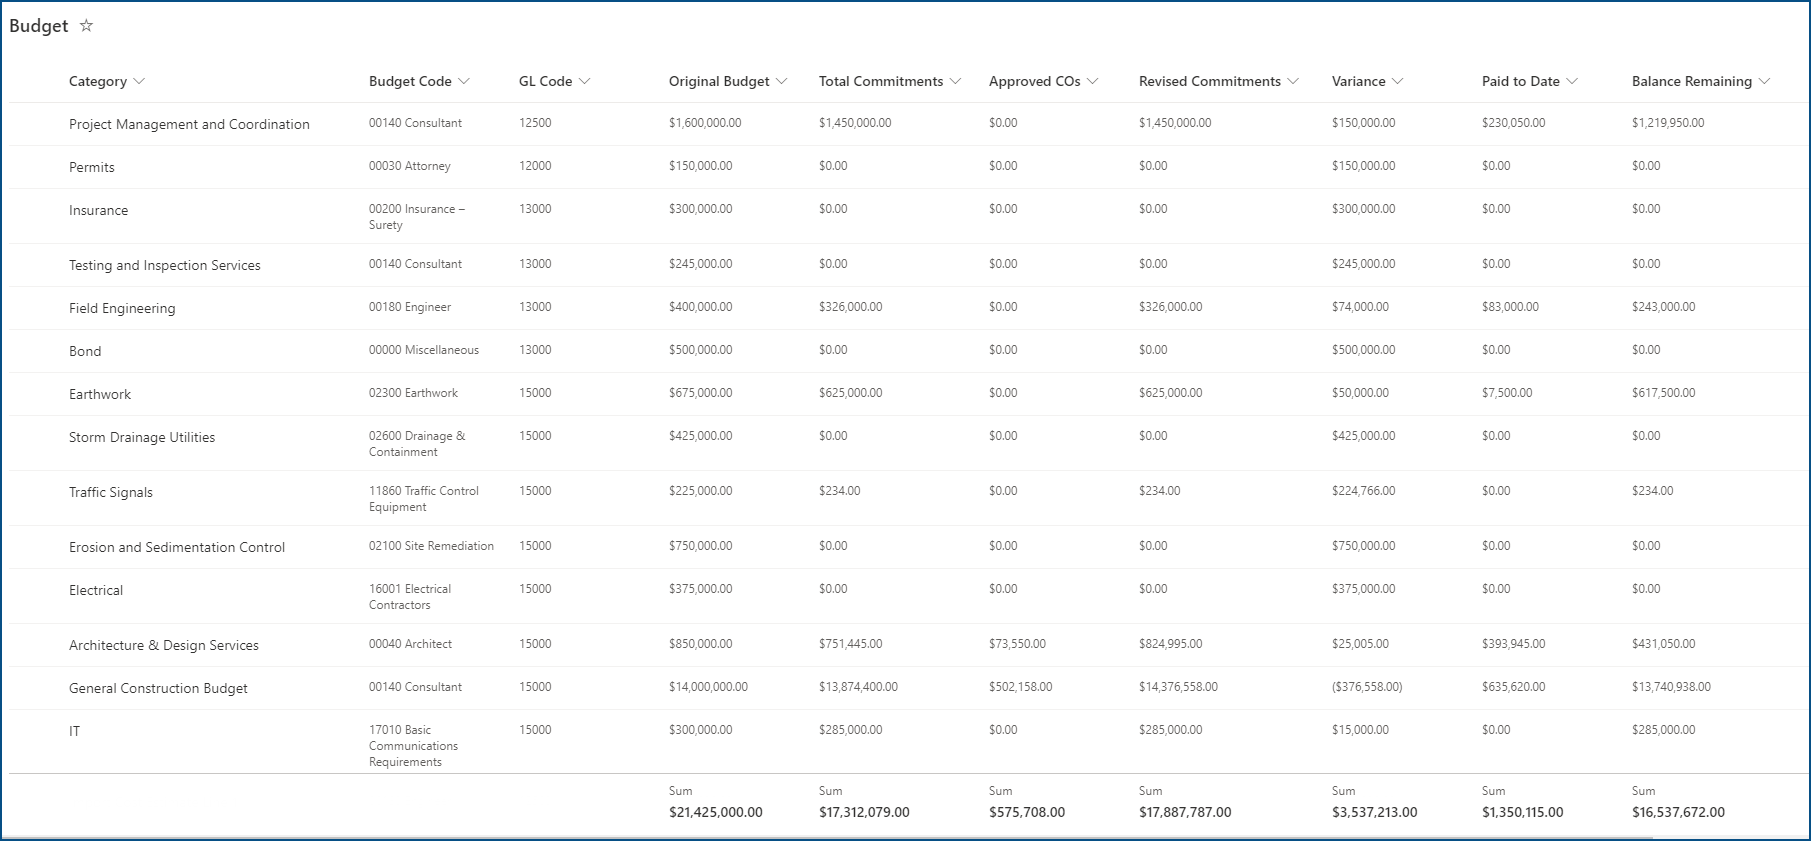Expand the Budget Code column menu
The image size is (1811, 841).
(464, 81)
